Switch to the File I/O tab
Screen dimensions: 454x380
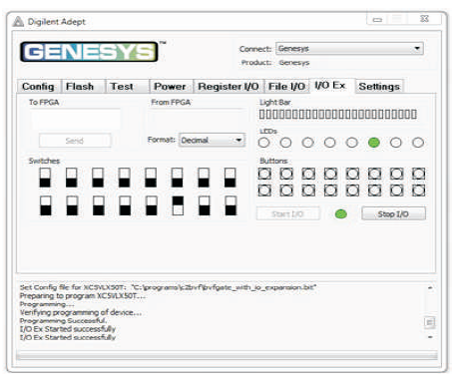[x=287, y=87]
